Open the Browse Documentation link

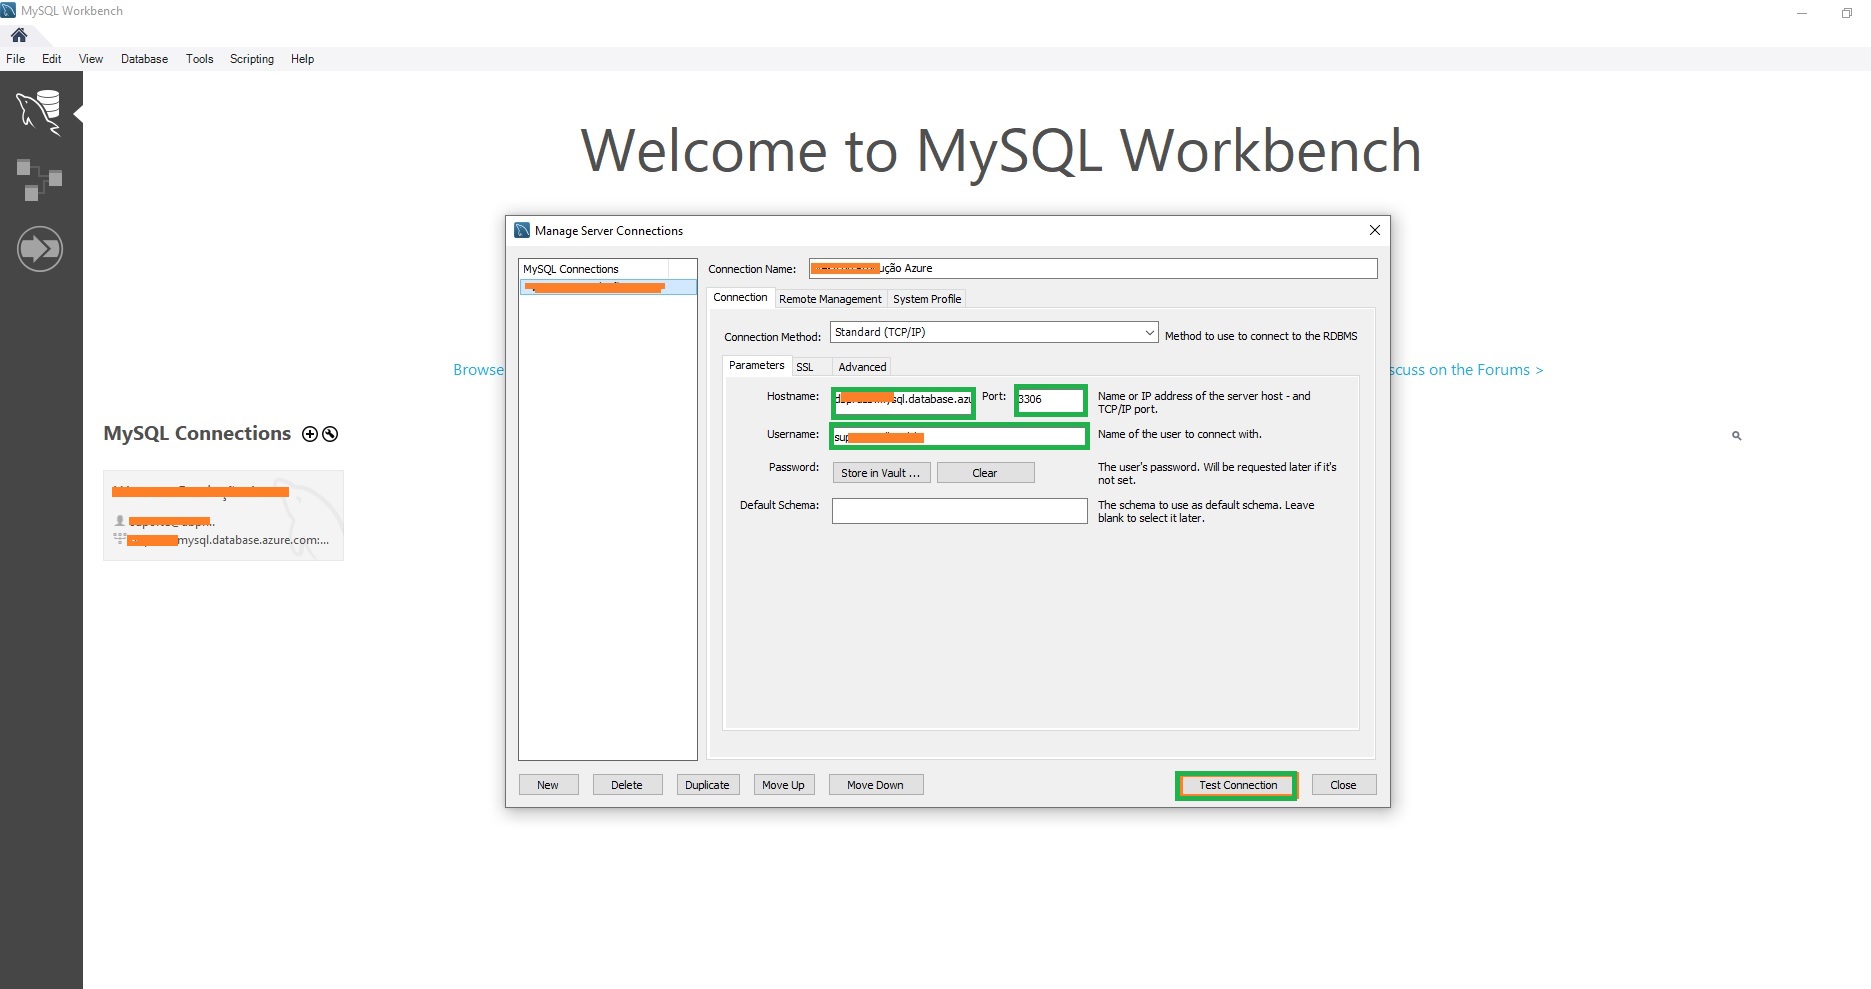tap(479, 370)
